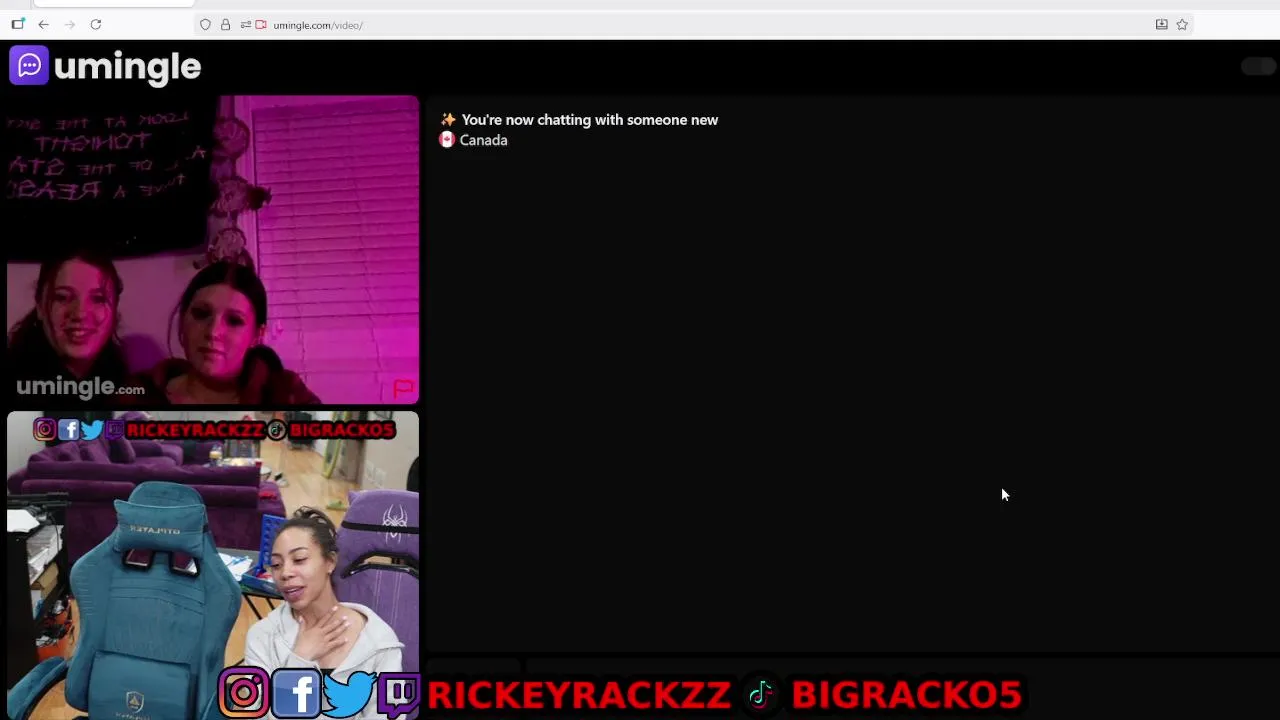The width and height of the screenshot is (1280, 720).
Task: Toggle the dark switch at top right
Action: (x=1258, y=66)
